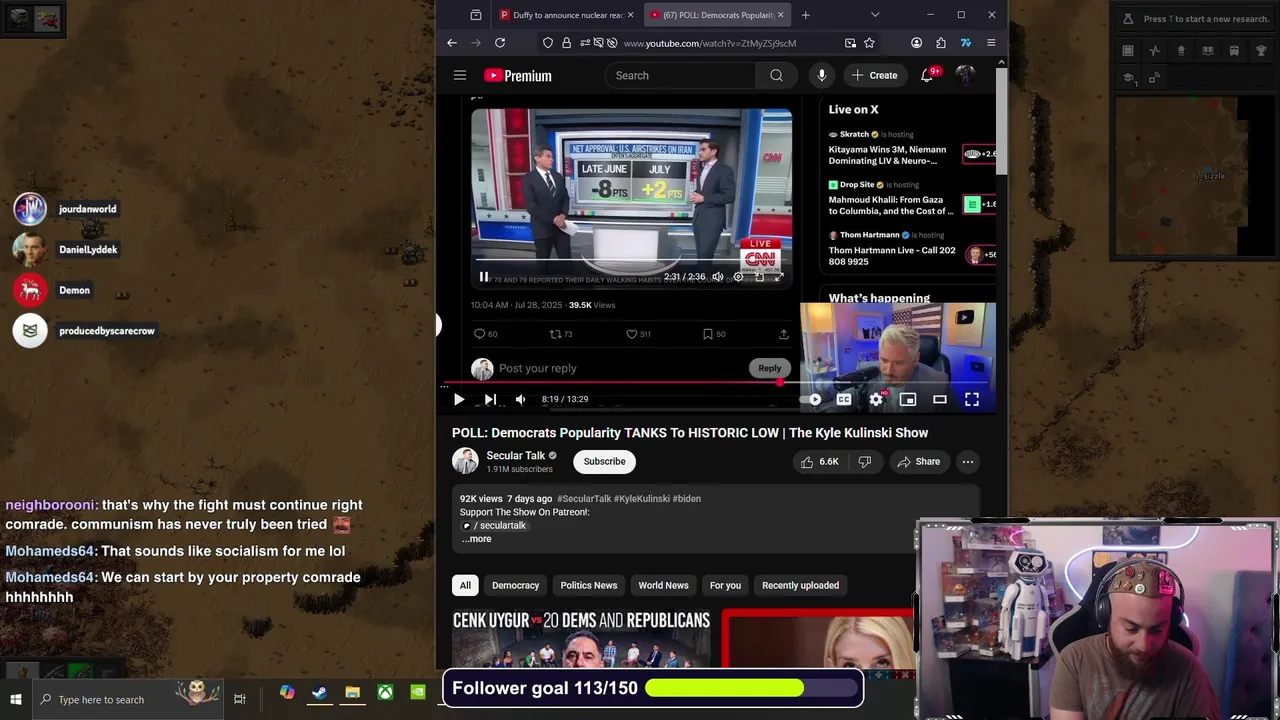
Task: Skip to next video in player
Action: pyautogui.click(x=490, y=399)
